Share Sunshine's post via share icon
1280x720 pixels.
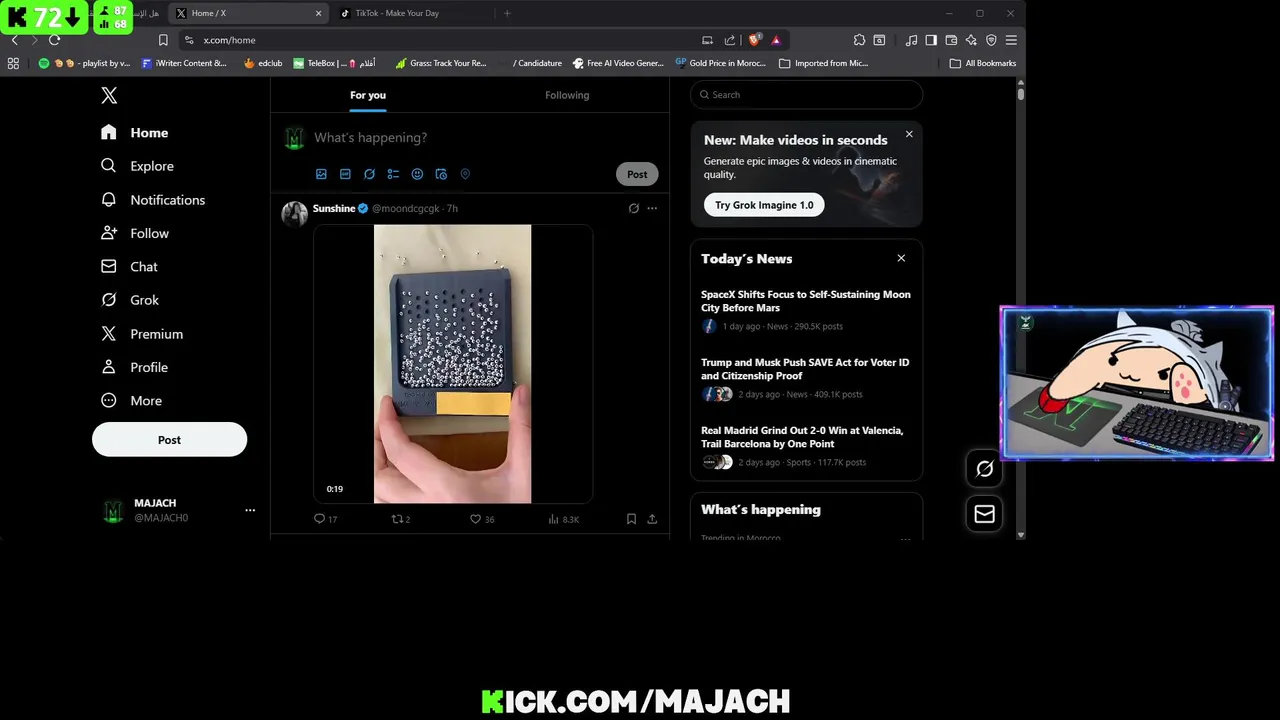click(x=652, y=519)
